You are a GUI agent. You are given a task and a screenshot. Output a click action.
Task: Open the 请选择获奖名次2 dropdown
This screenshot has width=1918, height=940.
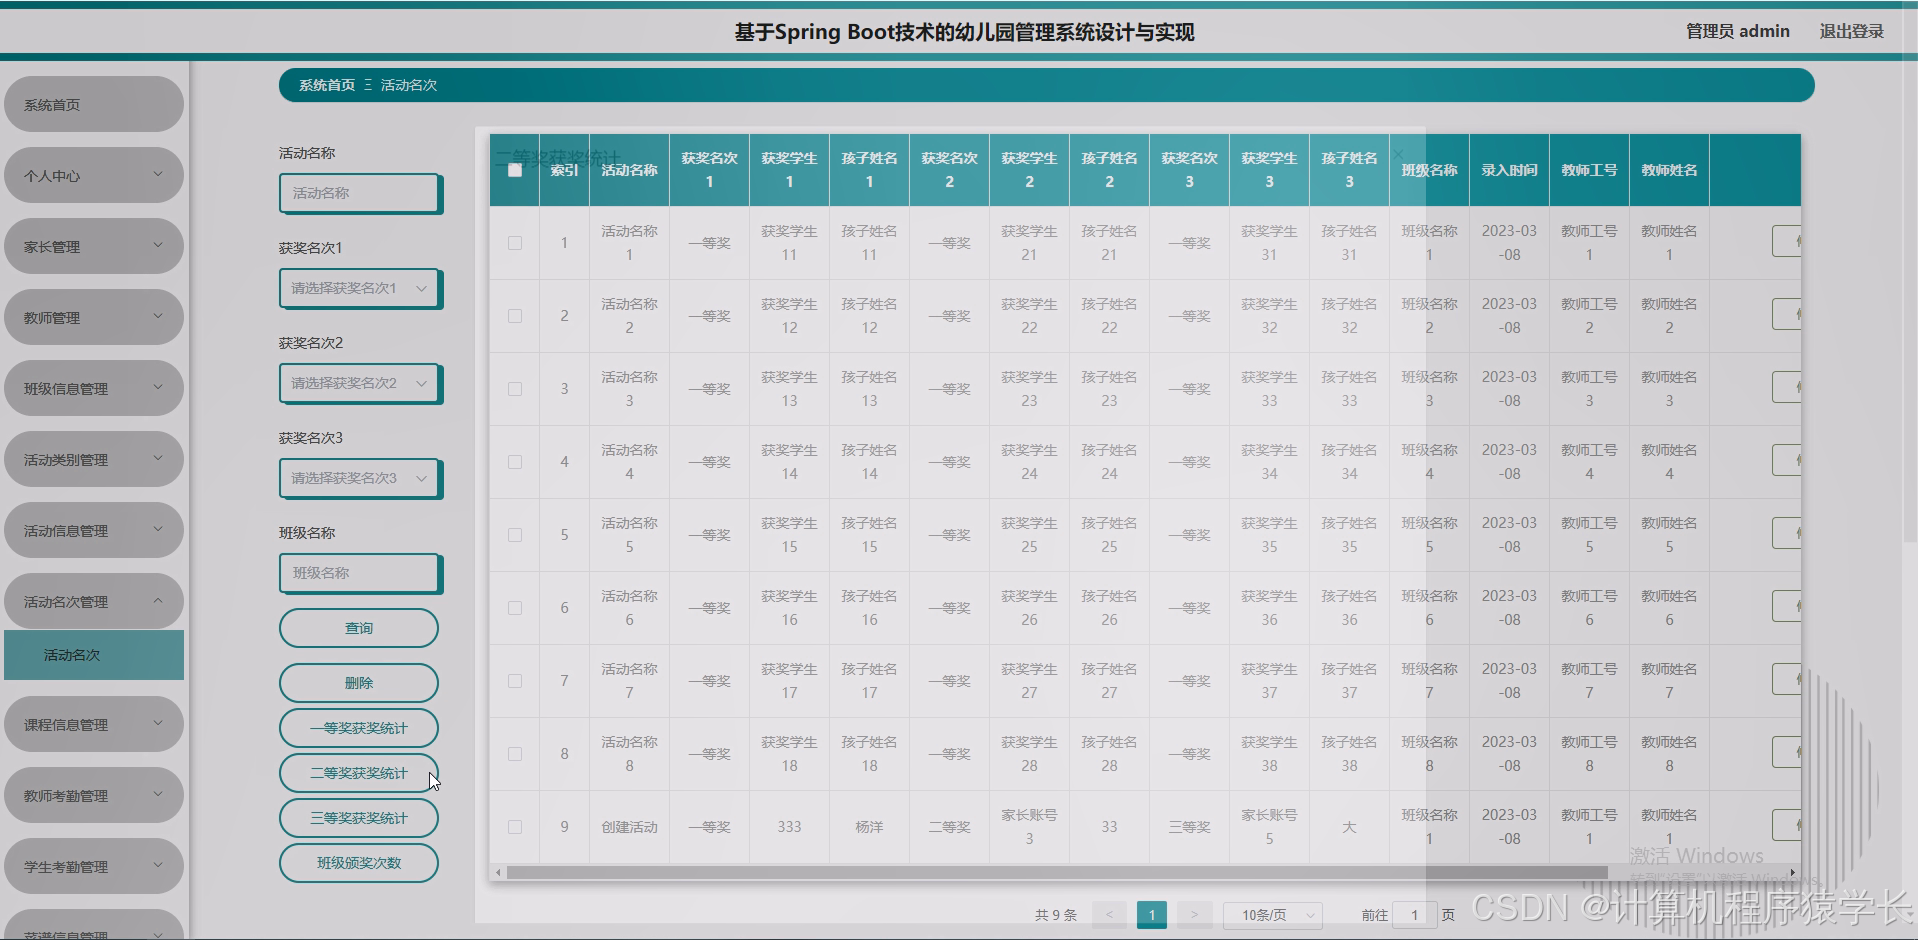pyautogui.click(x=359, y=383)
